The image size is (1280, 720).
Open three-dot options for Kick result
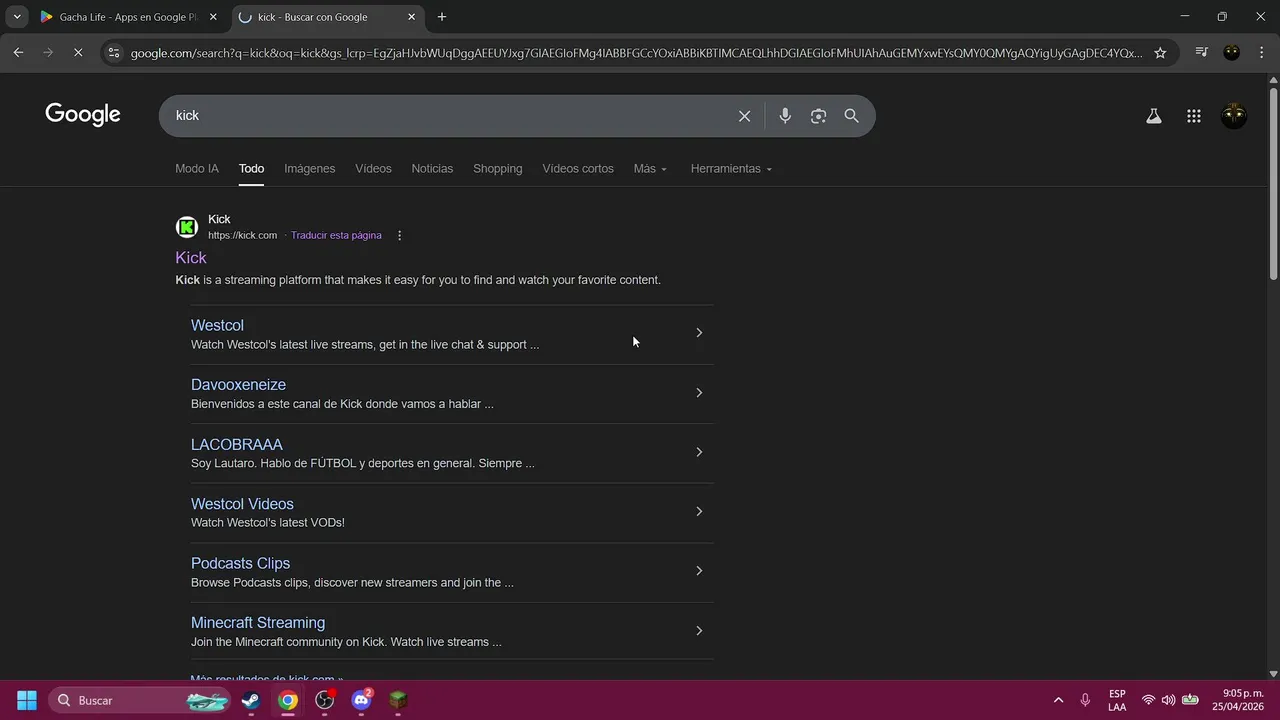399,236
